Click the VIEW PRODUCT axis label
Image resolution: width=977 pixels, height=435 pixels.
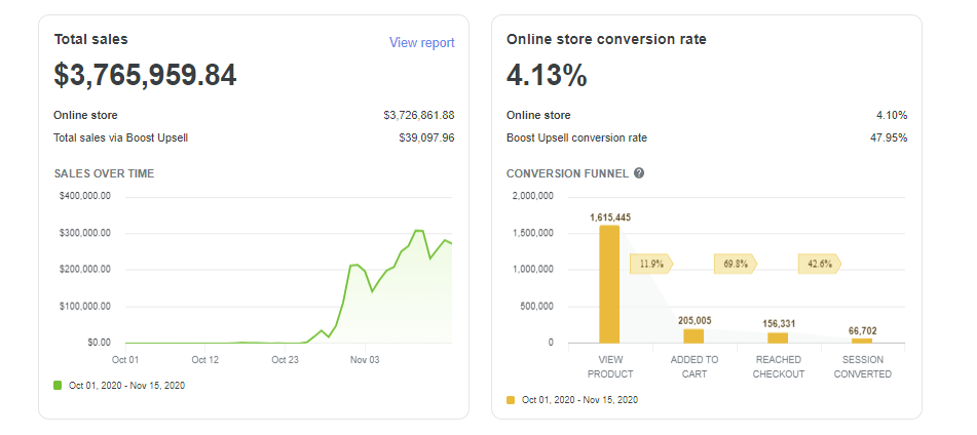(611, 367)
